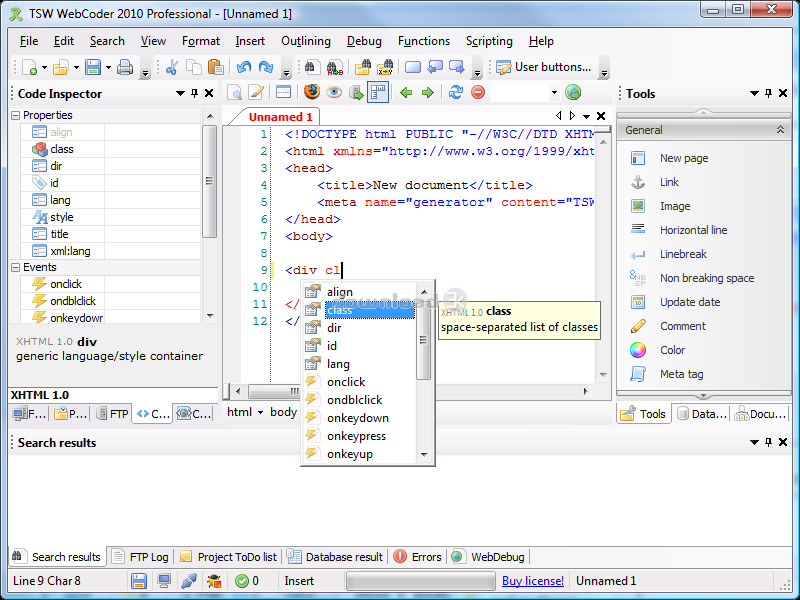The height and width of the screenshot is (600, 800).
Task: Insert a New page from Tools
Action: (x=684, y=158)
